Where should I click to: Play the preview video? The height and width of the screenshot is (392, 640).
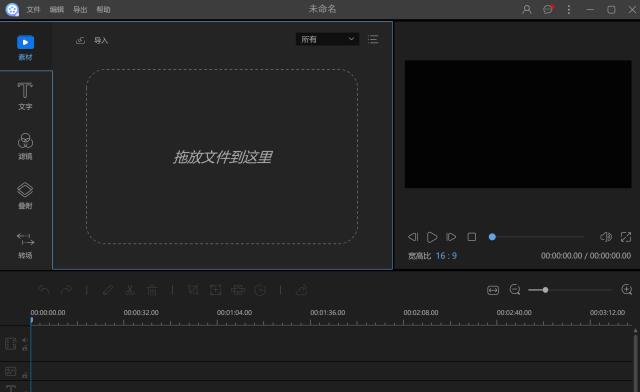(432, 237)
